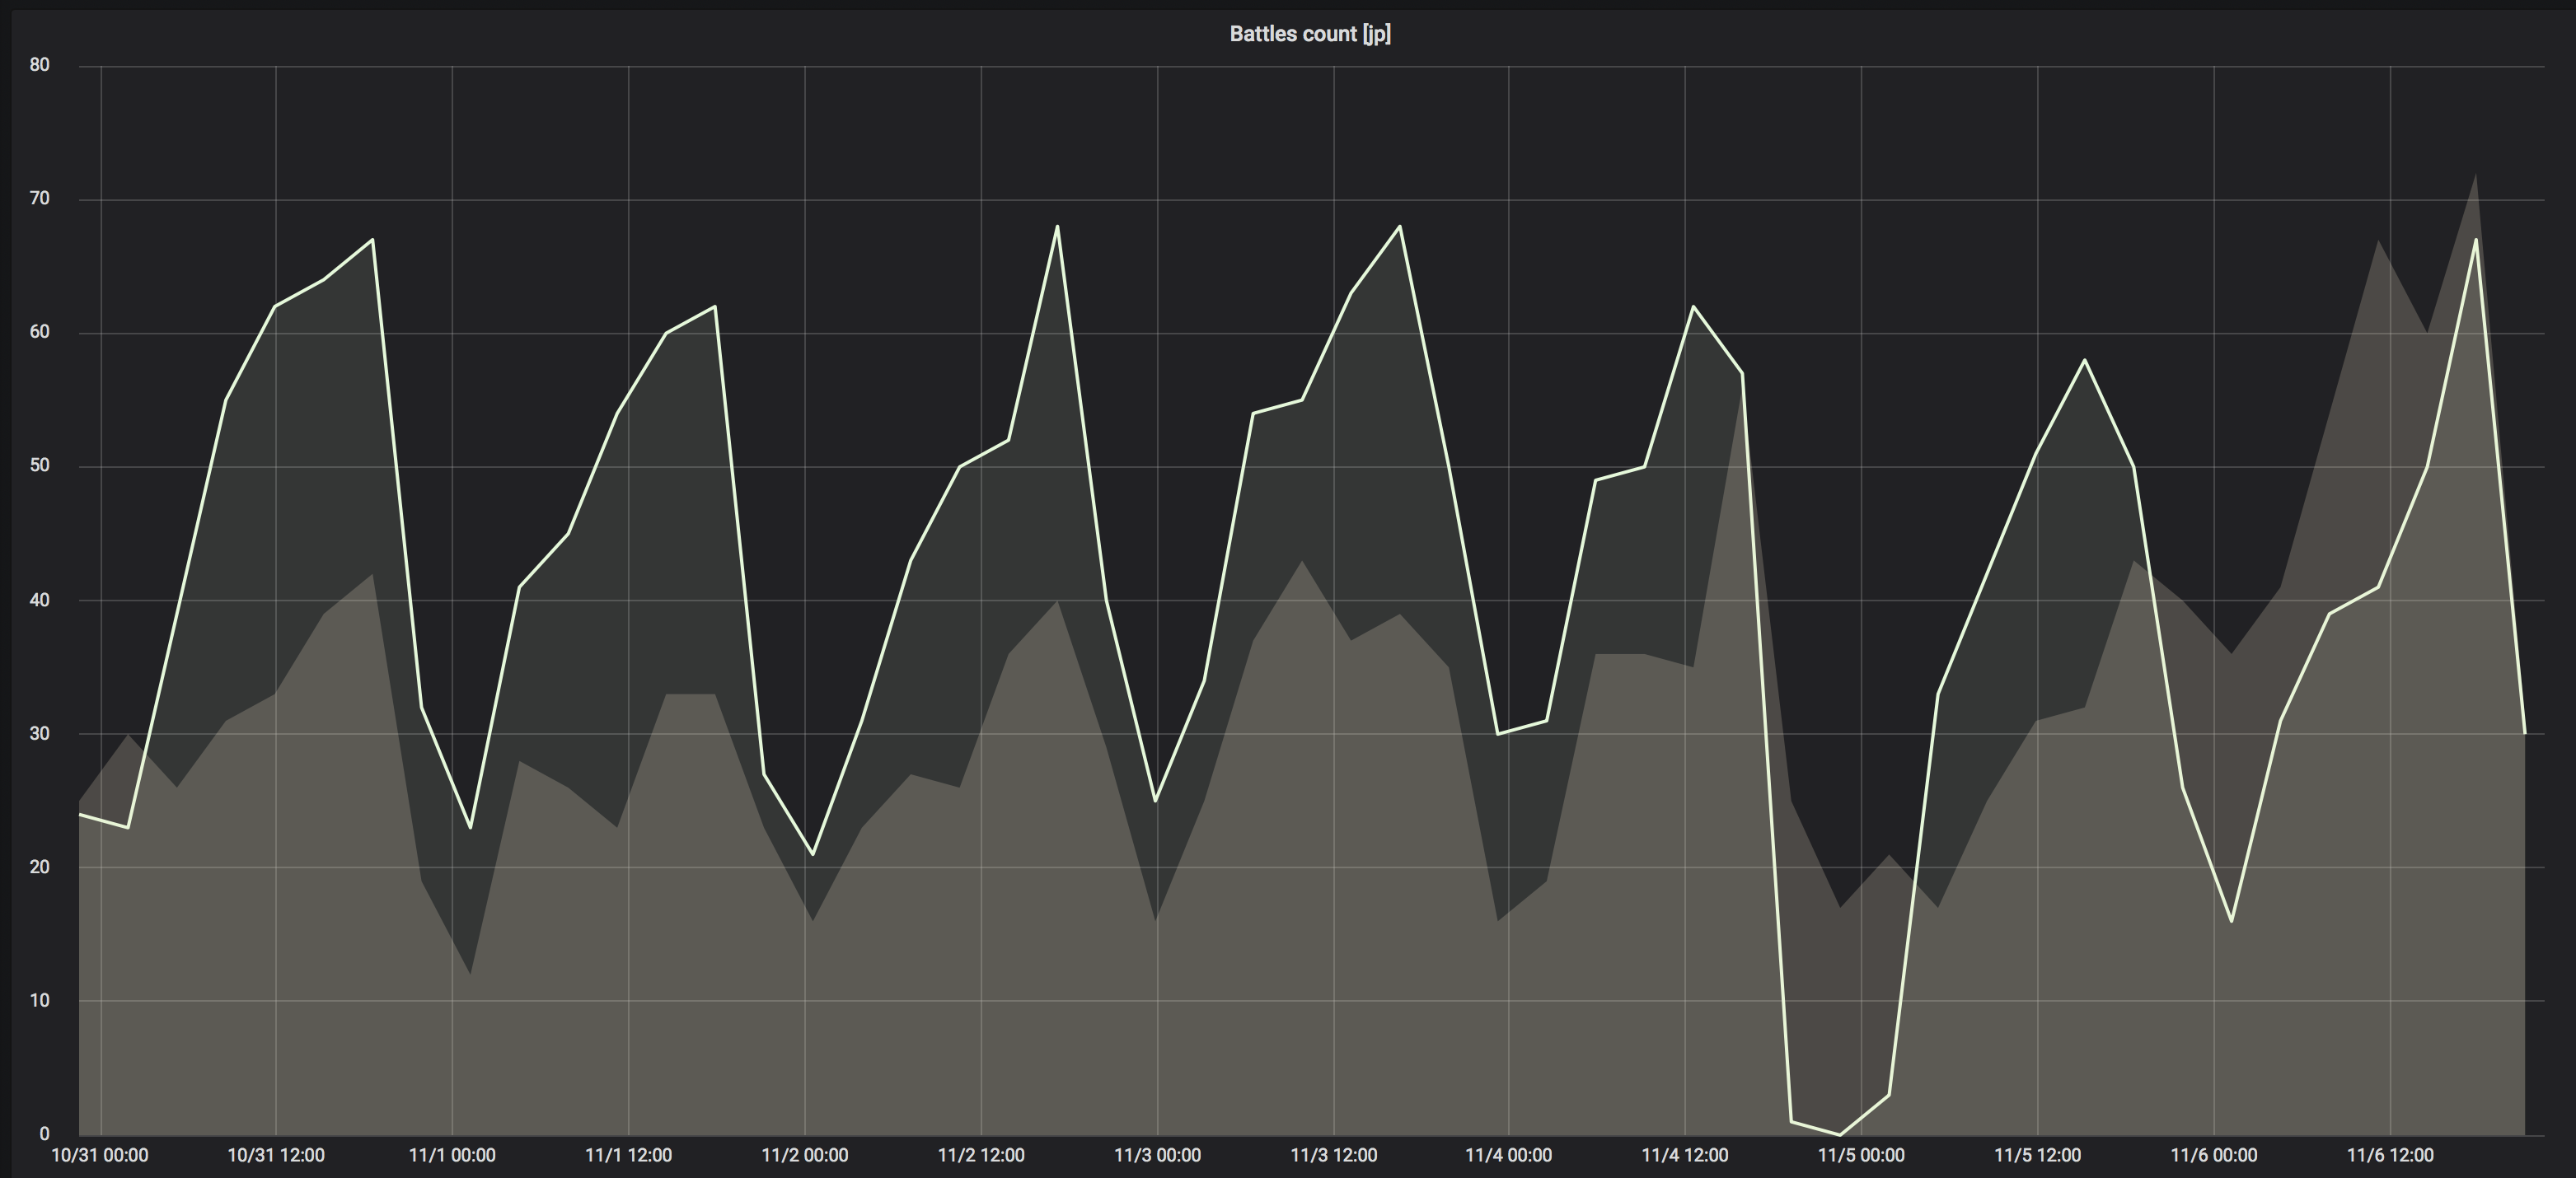The image size is (2576, 1178).
Task: Click the '10' y-axis label
Action: tap(39, 1000)
